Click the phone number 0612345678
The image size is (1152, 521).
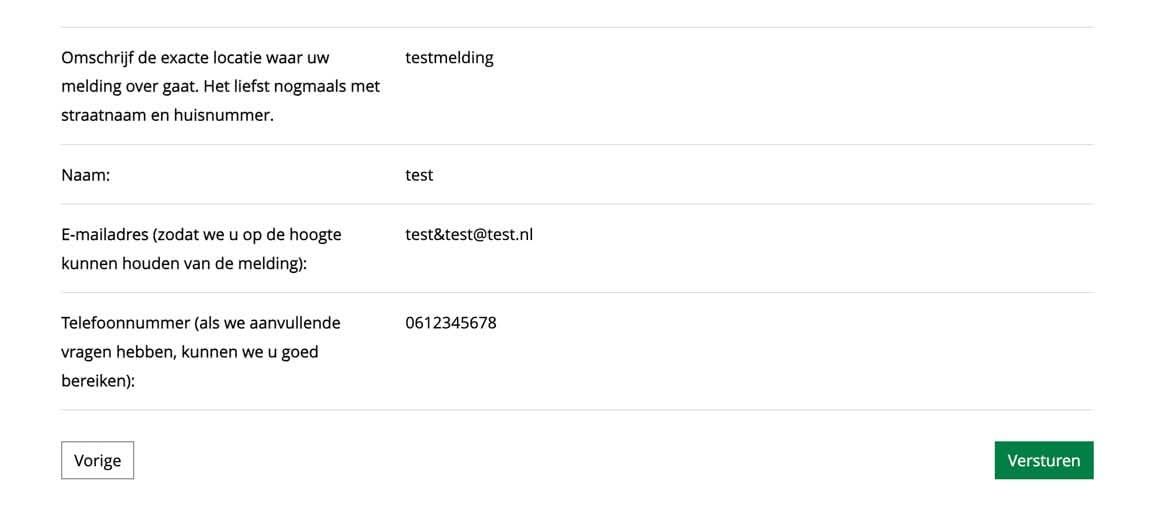pyautogui.click(x=451, y=323)
